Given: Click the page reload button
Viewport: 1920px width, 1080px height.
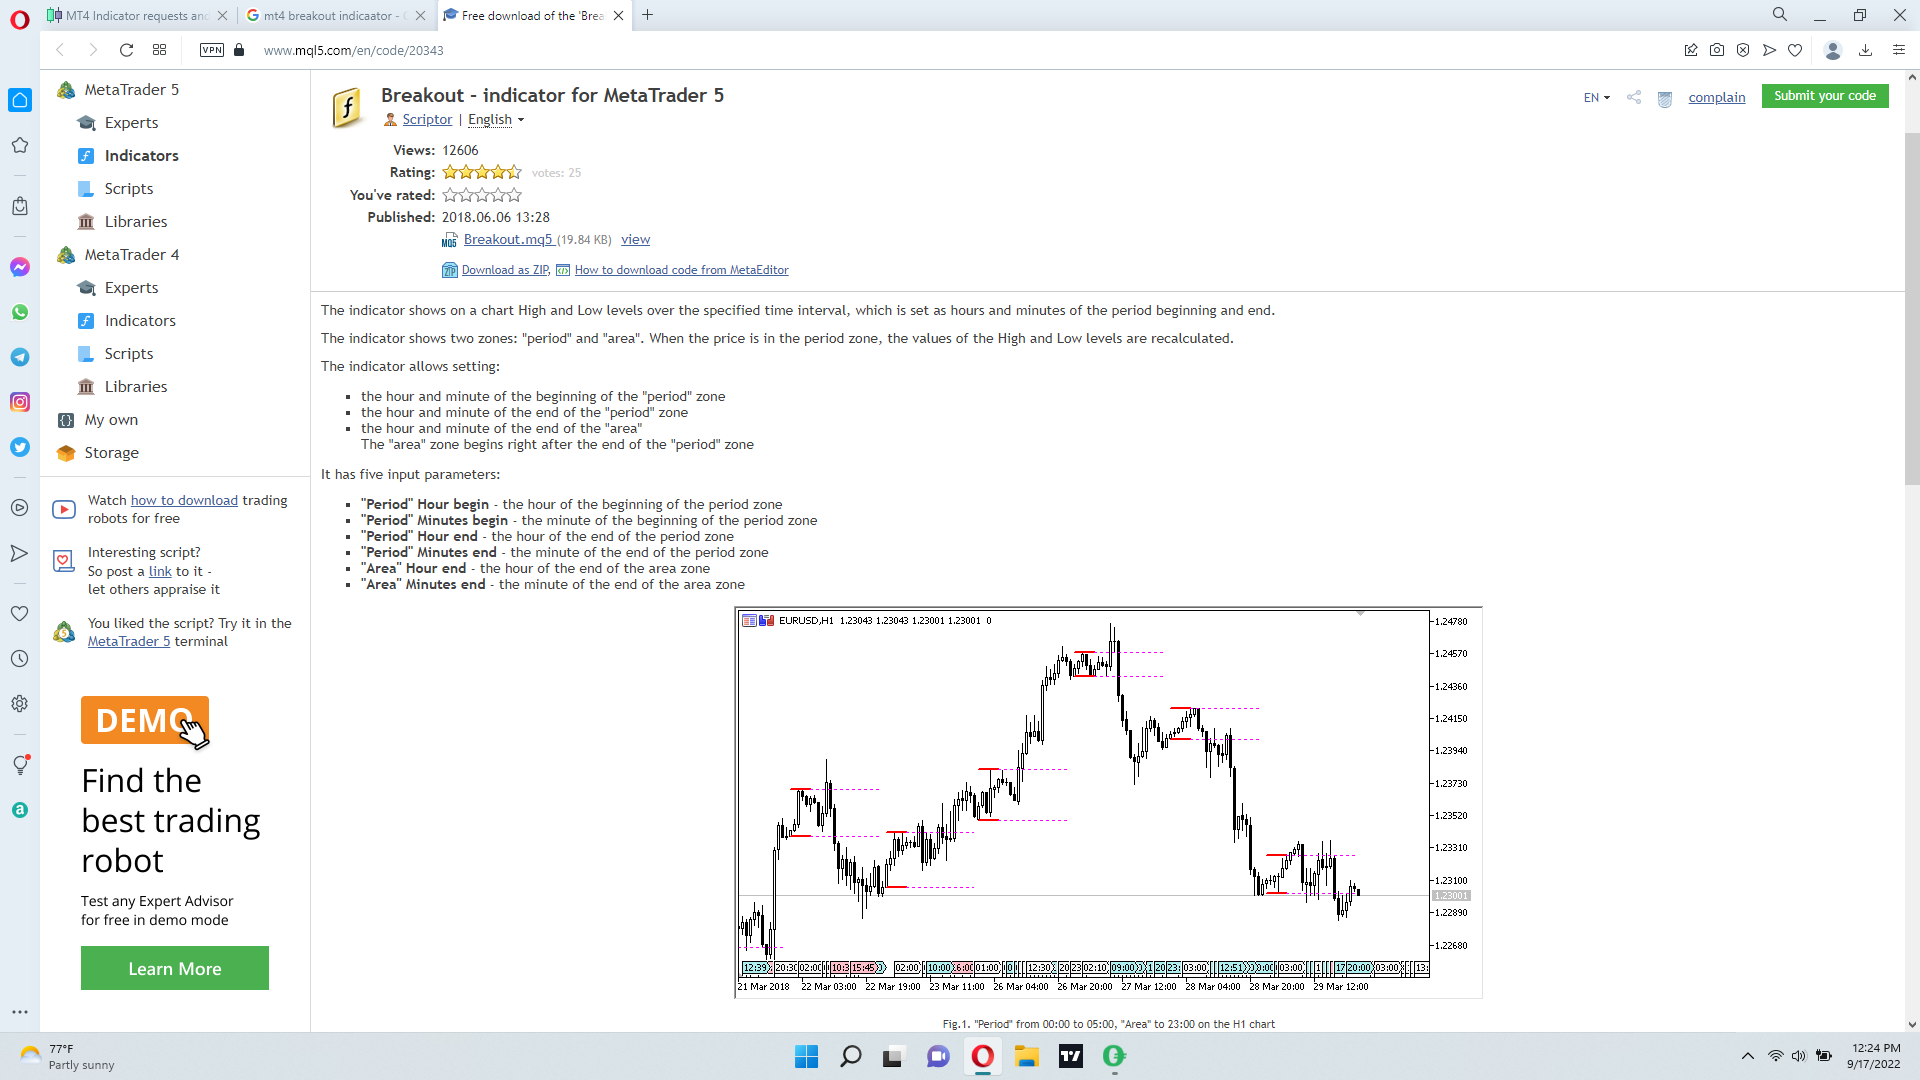Looking at the screenshot, I should (x=126, y=50).
